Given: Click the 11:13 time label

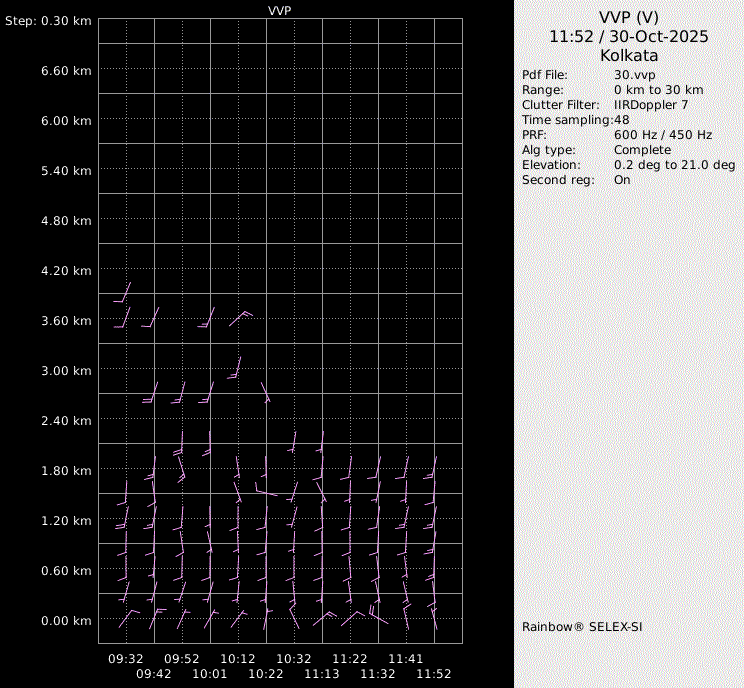Looking at the screenshot, I should tap(322, 674).
